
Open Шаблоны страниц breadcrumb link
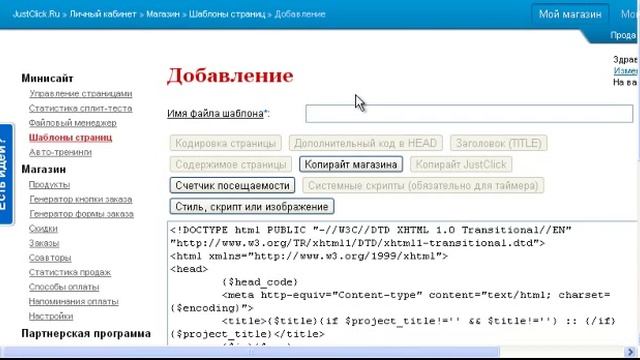pyautogui.click(x=227, y=14)
